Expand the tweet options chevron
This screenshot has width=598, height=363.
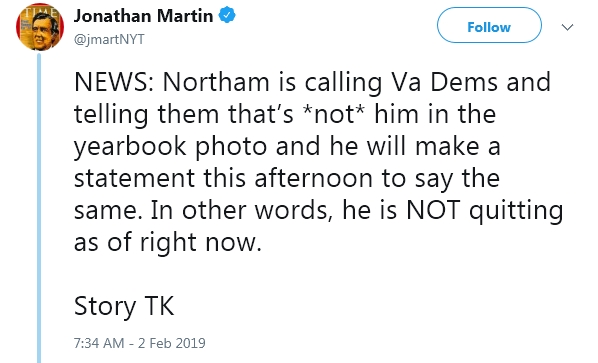[x=567, y=27]
